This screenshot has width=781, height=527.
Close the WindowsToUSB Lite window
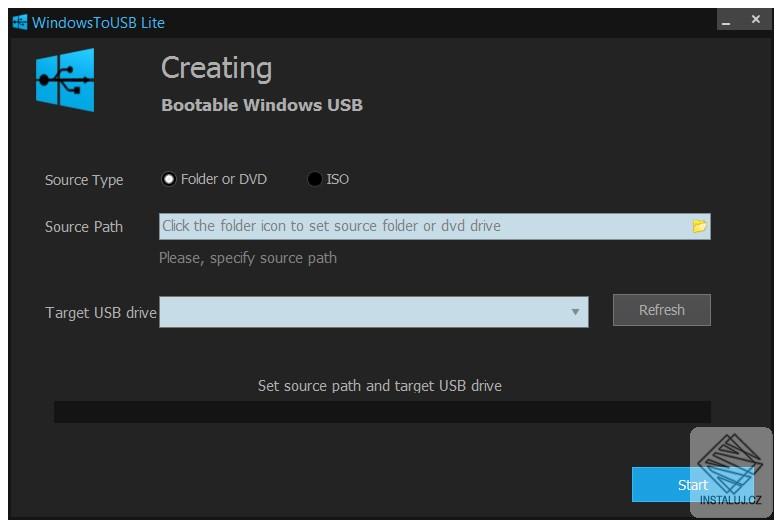[756, 19]
